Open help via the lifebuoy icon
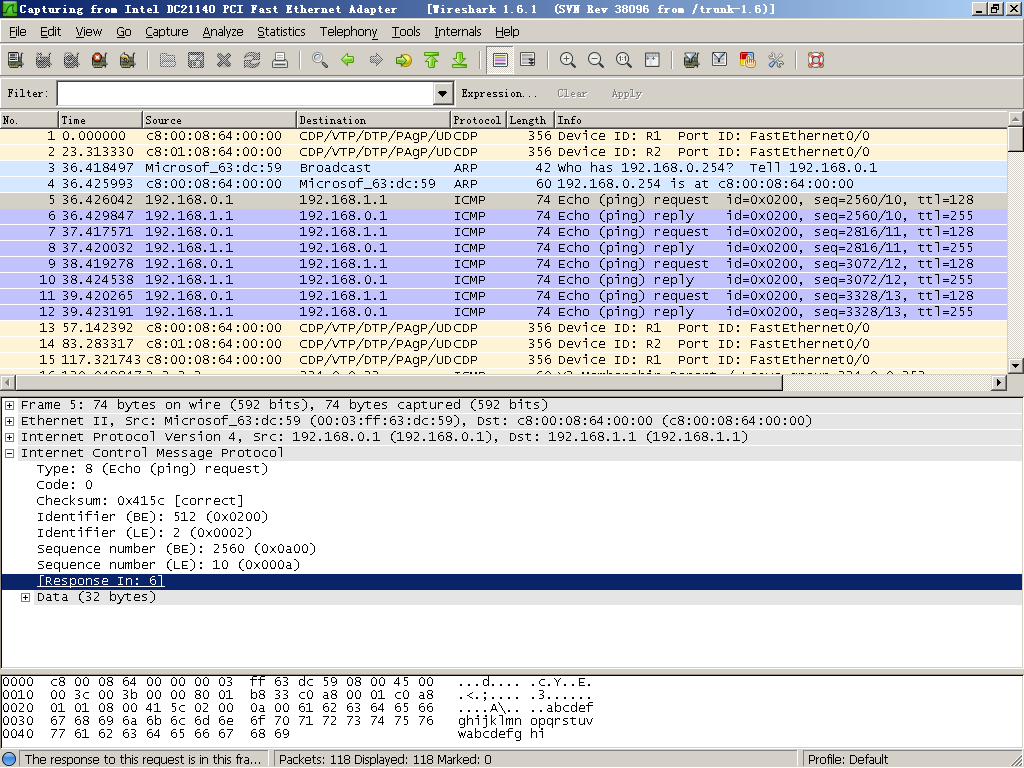The height and width of the screenshot is (768, 1024). tap(816, 61)
